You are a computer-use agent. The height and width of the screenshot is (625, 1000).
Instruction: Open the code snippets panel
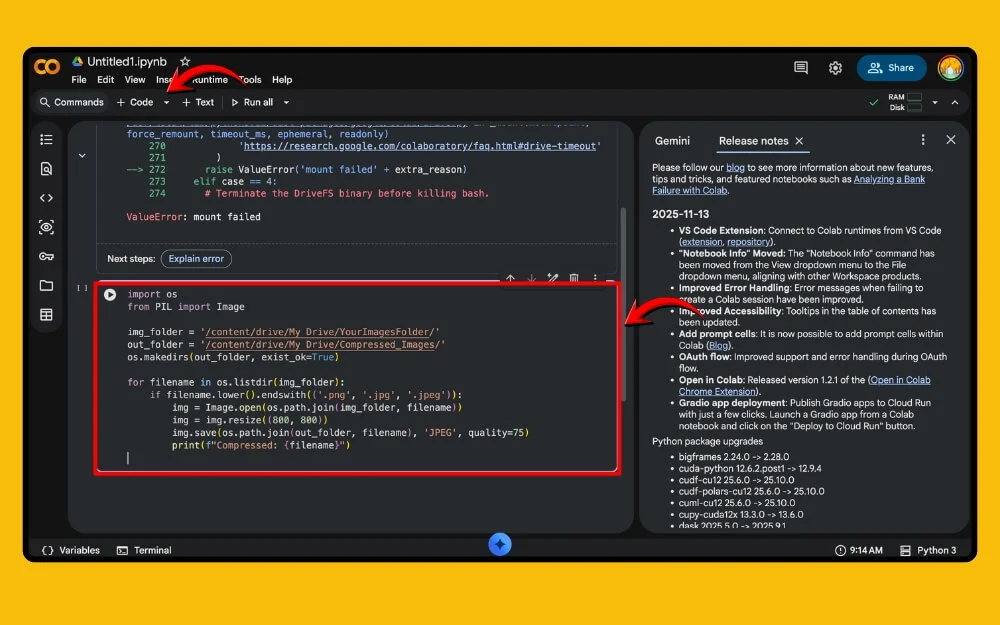pos(46,197)
